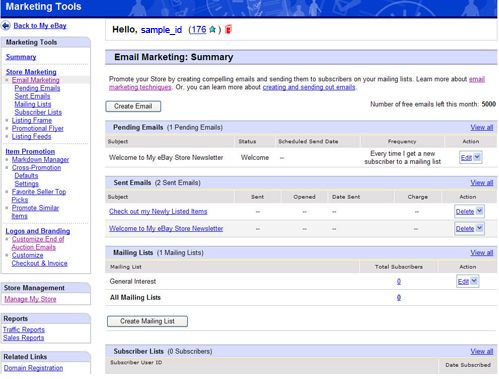Open General Interest total subscribers count 0
The width and height of the screenshot is (499, 379).
click(x=399, y=281)
